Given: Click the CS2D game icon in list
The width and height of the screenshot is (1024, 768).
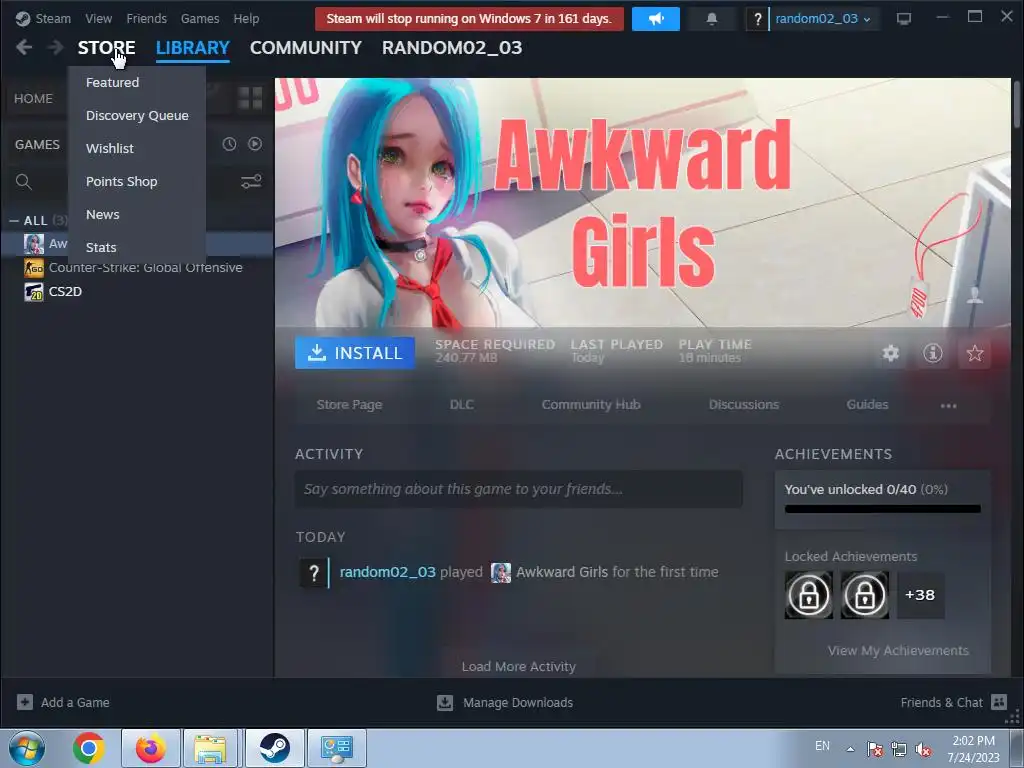Looking at the screenshot, I should pos(34,291).
